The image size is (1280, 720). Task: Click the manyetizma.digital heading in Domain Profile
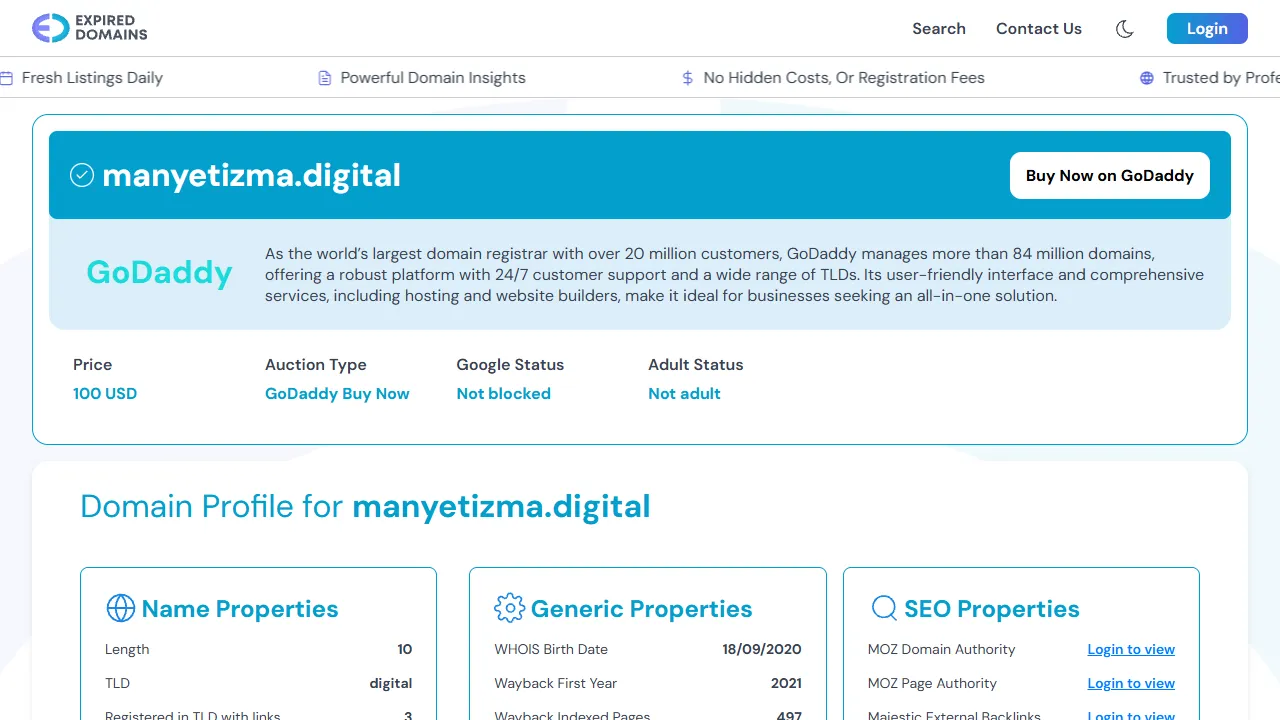[501, 506]
